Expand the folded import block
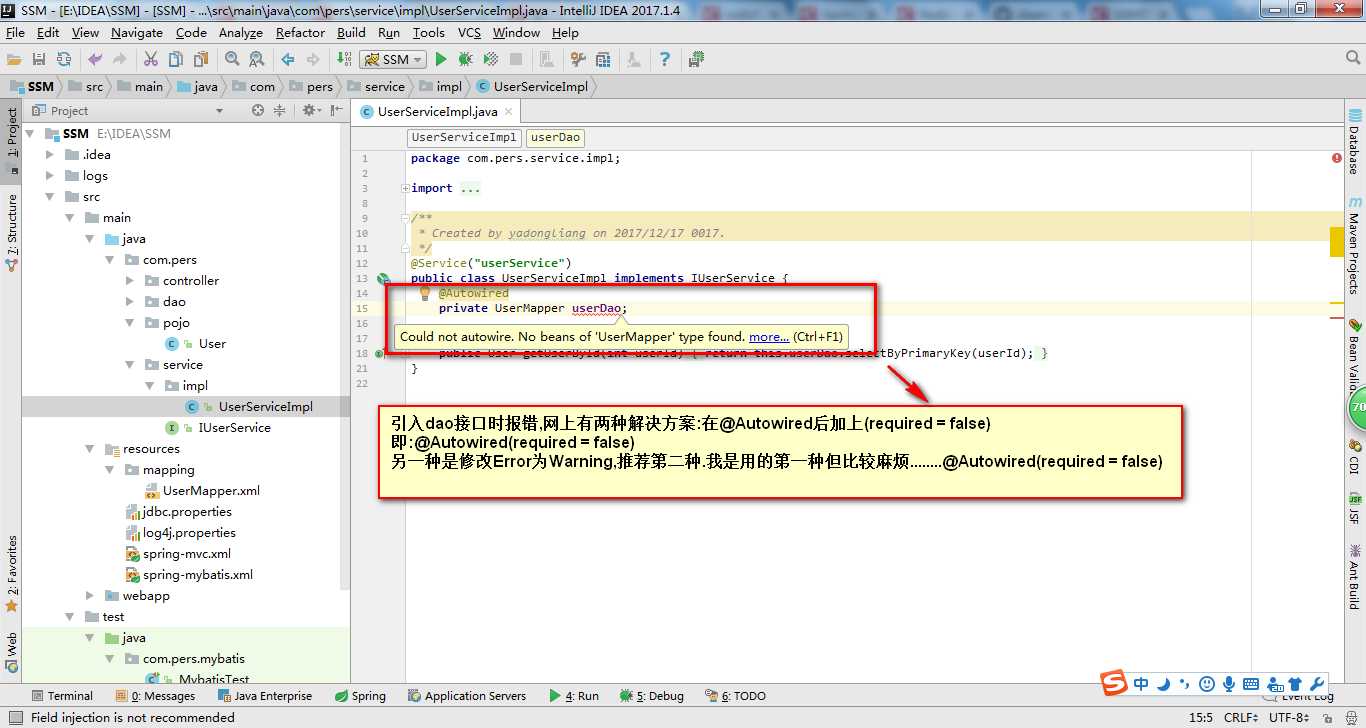 click(x=404, y=188)
